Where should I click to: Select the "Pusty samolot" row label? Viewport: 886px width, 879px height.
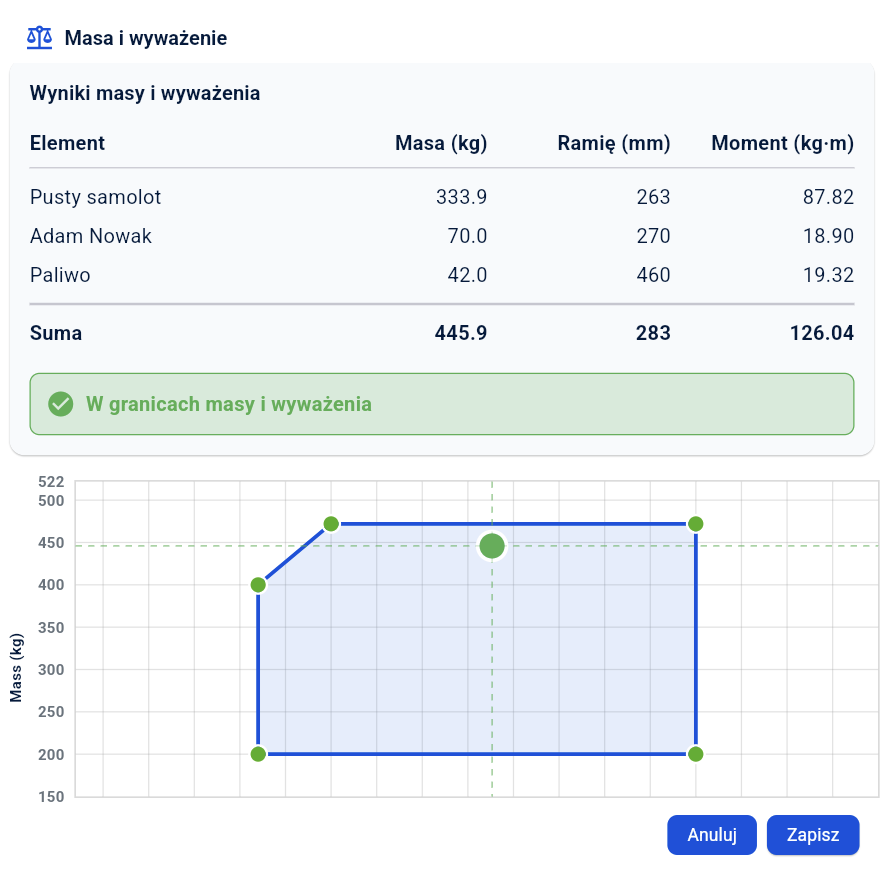tap(95, 197)
